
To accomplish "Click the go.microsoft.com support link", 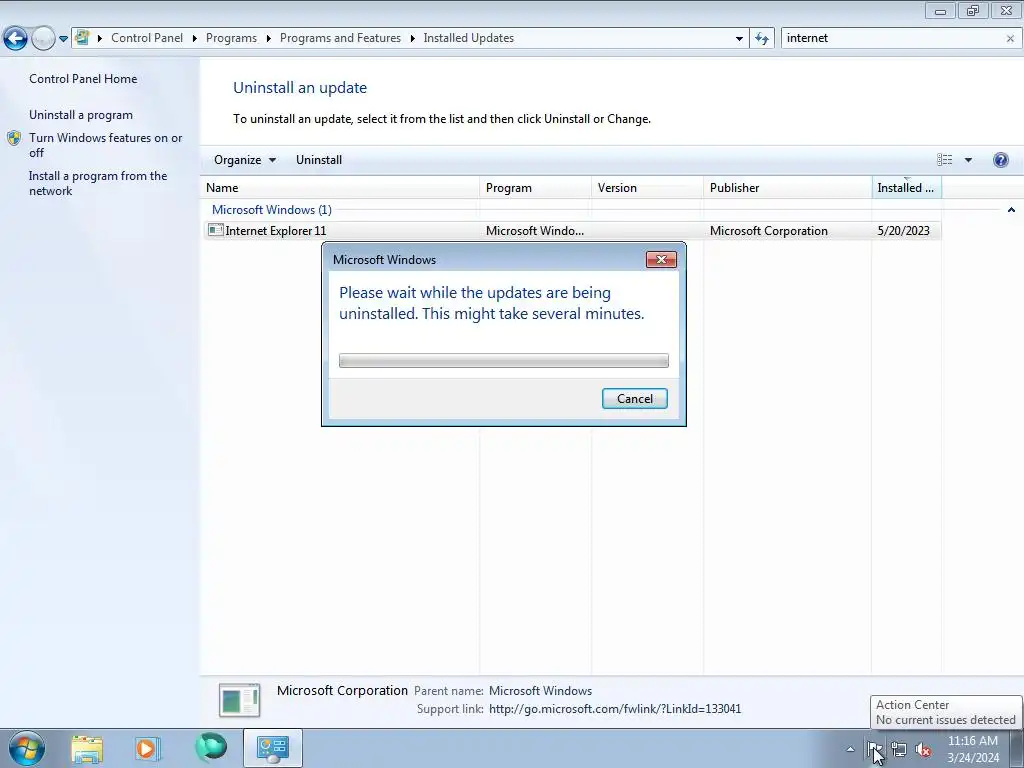I will coord(615,709).
